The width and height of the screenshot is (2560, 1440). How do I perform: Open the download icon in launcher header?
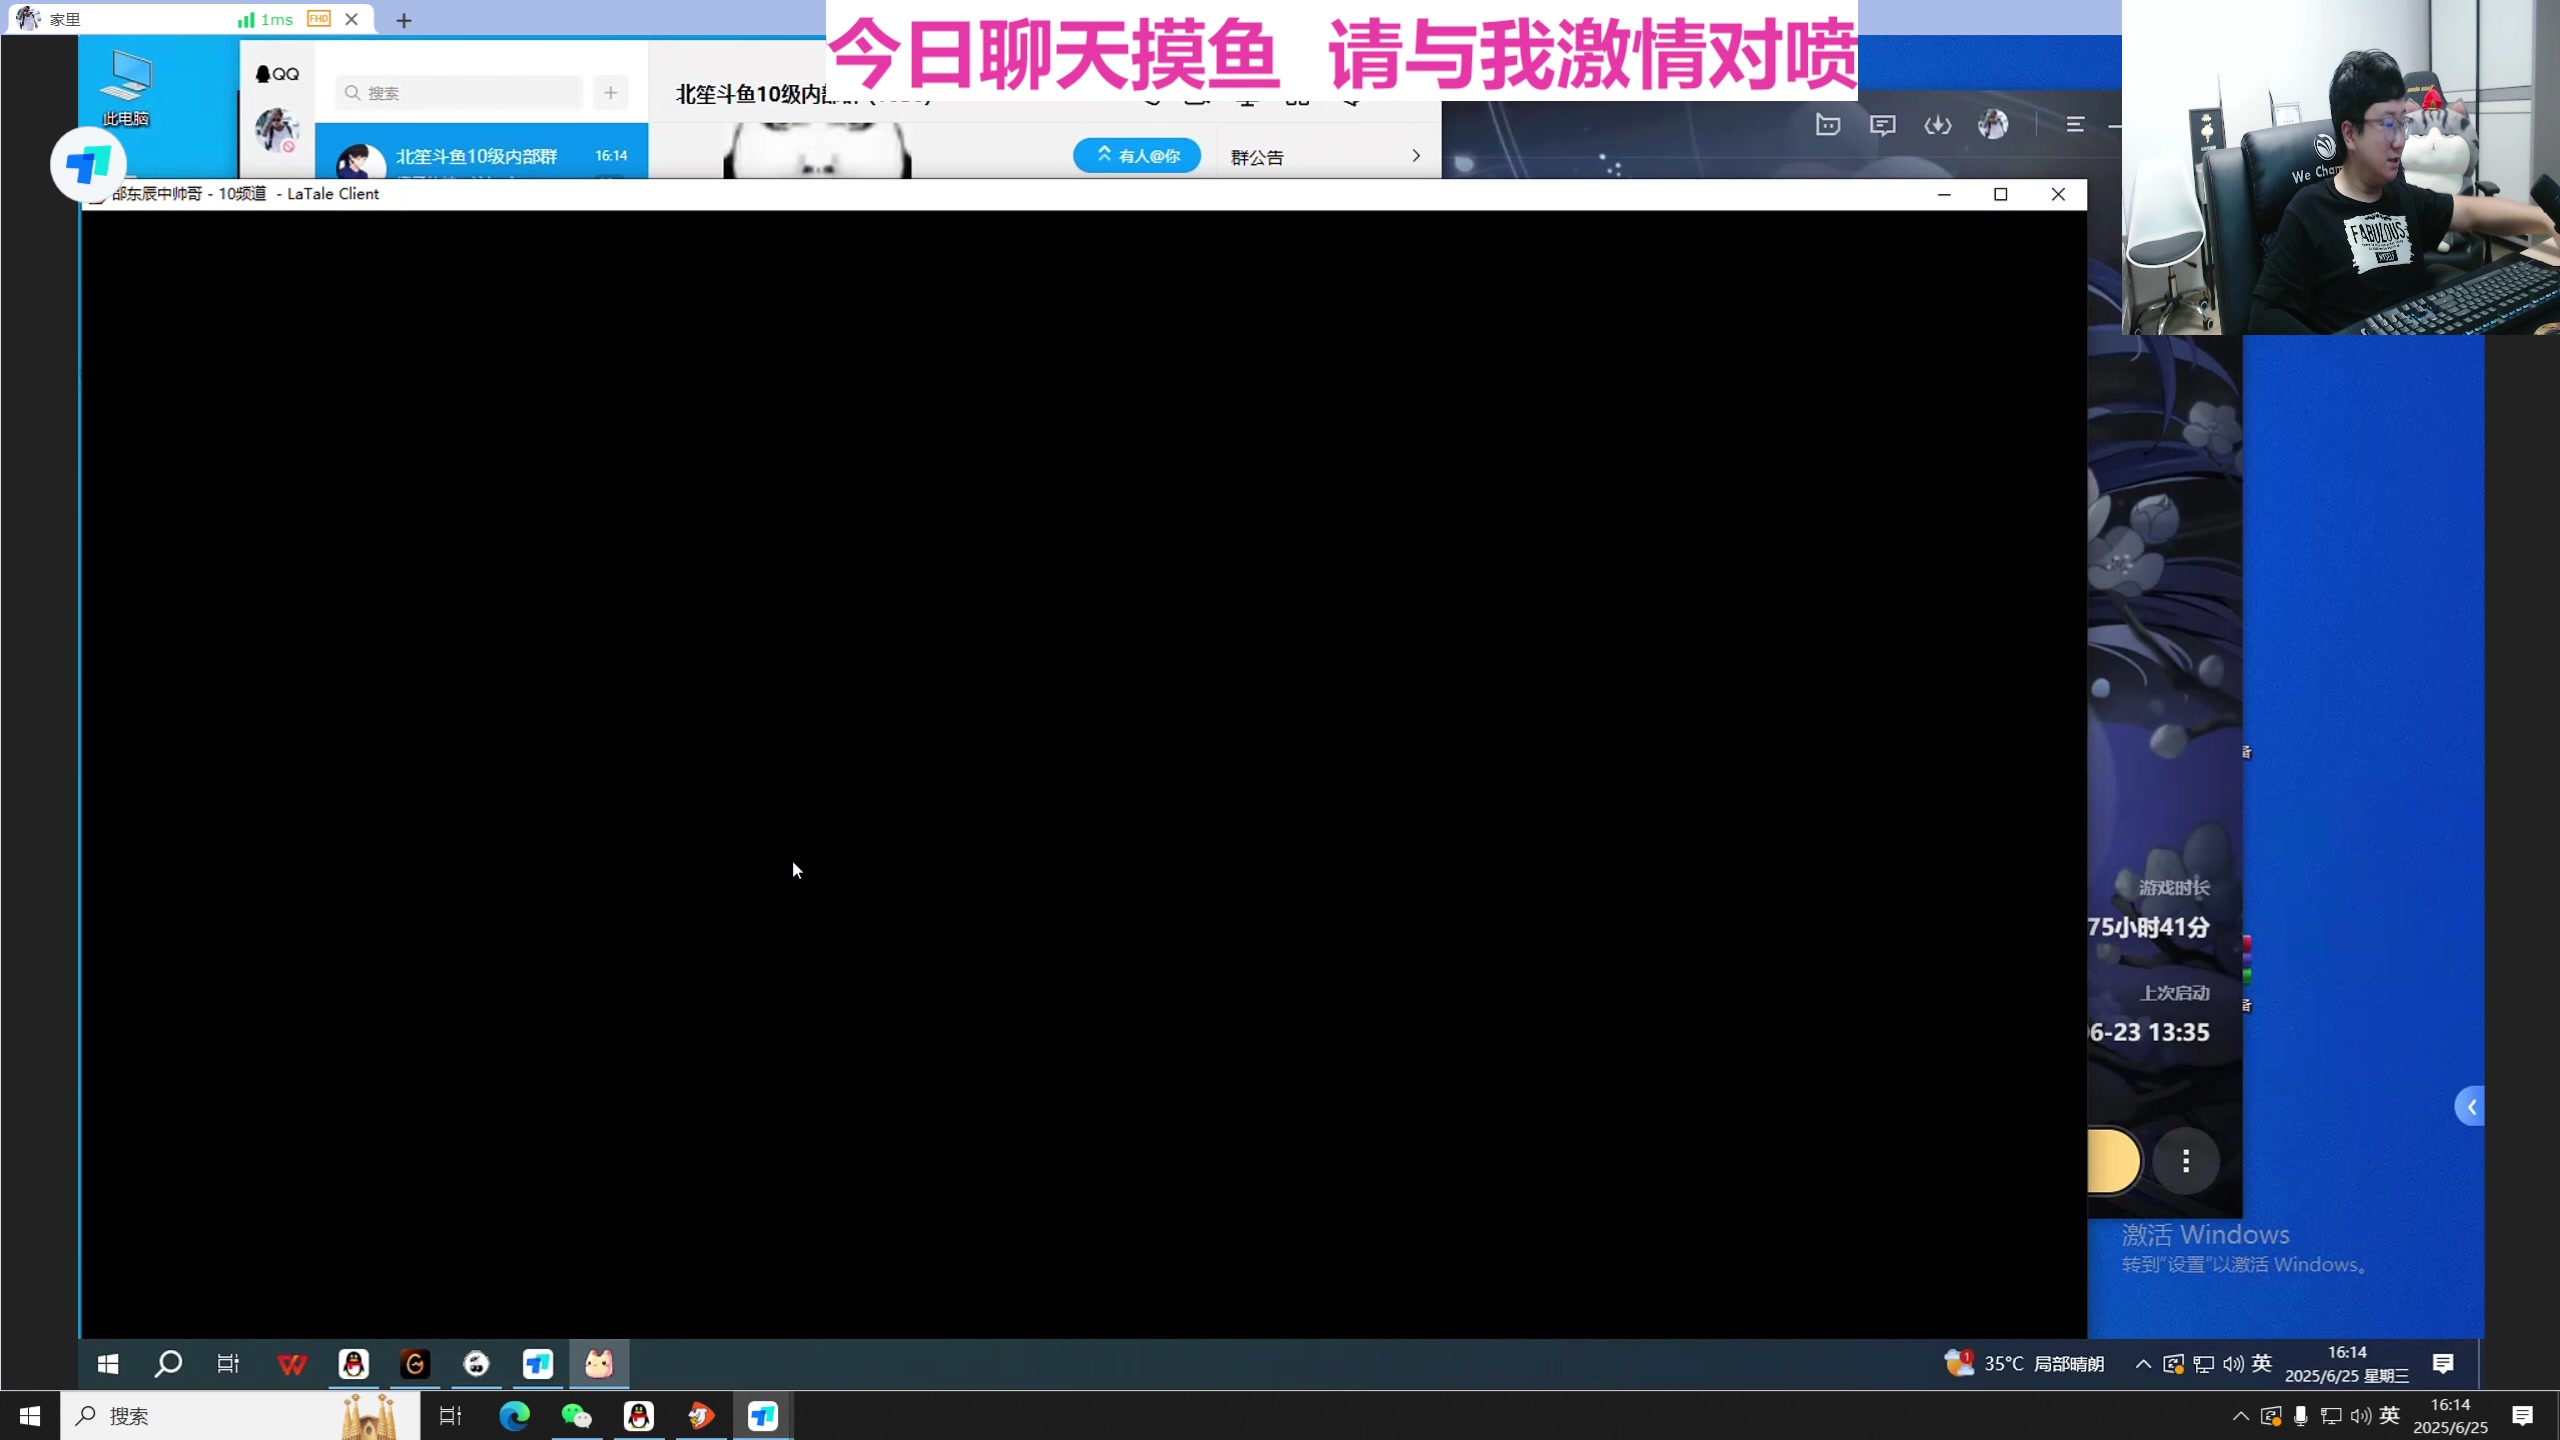1938,125
